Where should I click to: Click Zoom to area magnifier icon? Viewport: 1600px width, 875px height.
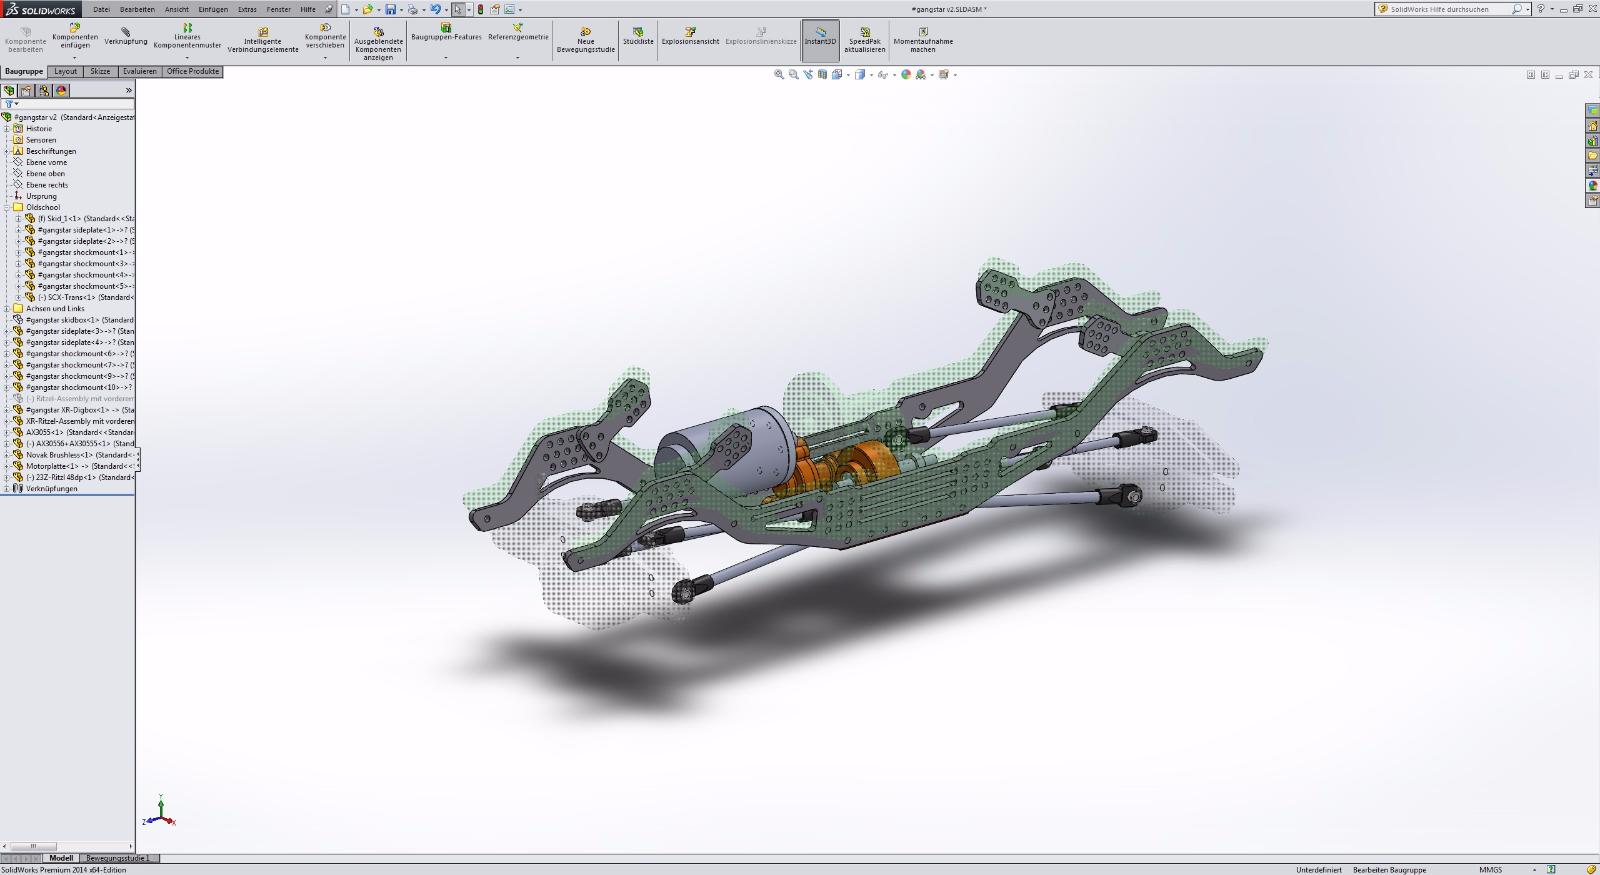[793, 74]
